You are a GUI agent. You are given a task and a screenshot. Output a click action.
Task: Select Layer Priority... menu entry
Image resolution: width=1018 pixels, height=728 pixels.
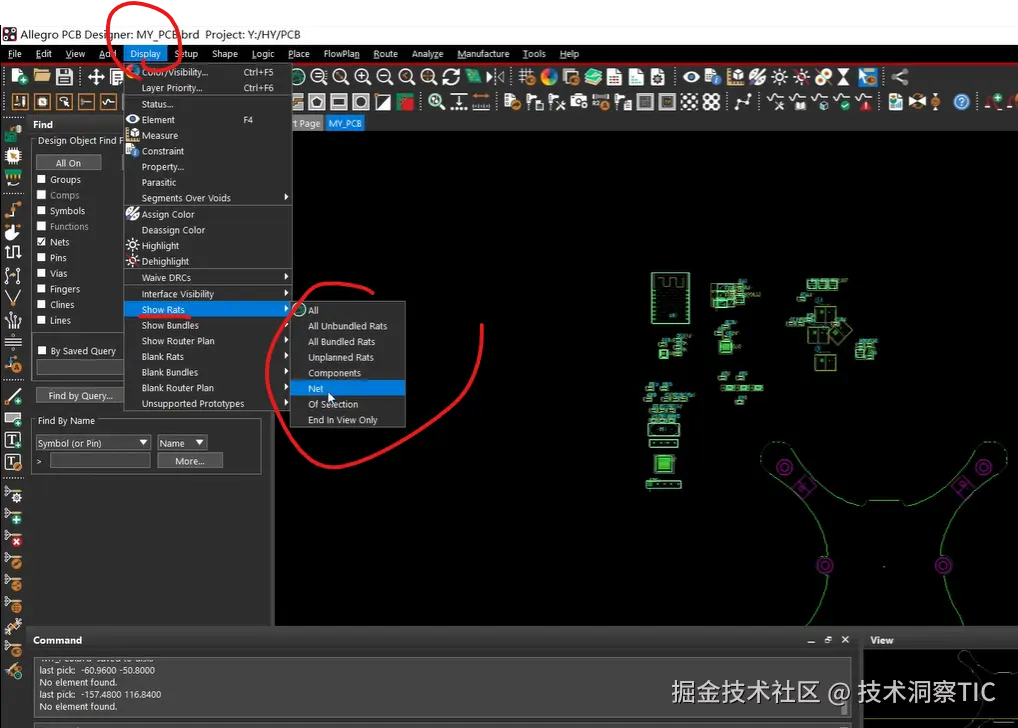coord(208,88)
